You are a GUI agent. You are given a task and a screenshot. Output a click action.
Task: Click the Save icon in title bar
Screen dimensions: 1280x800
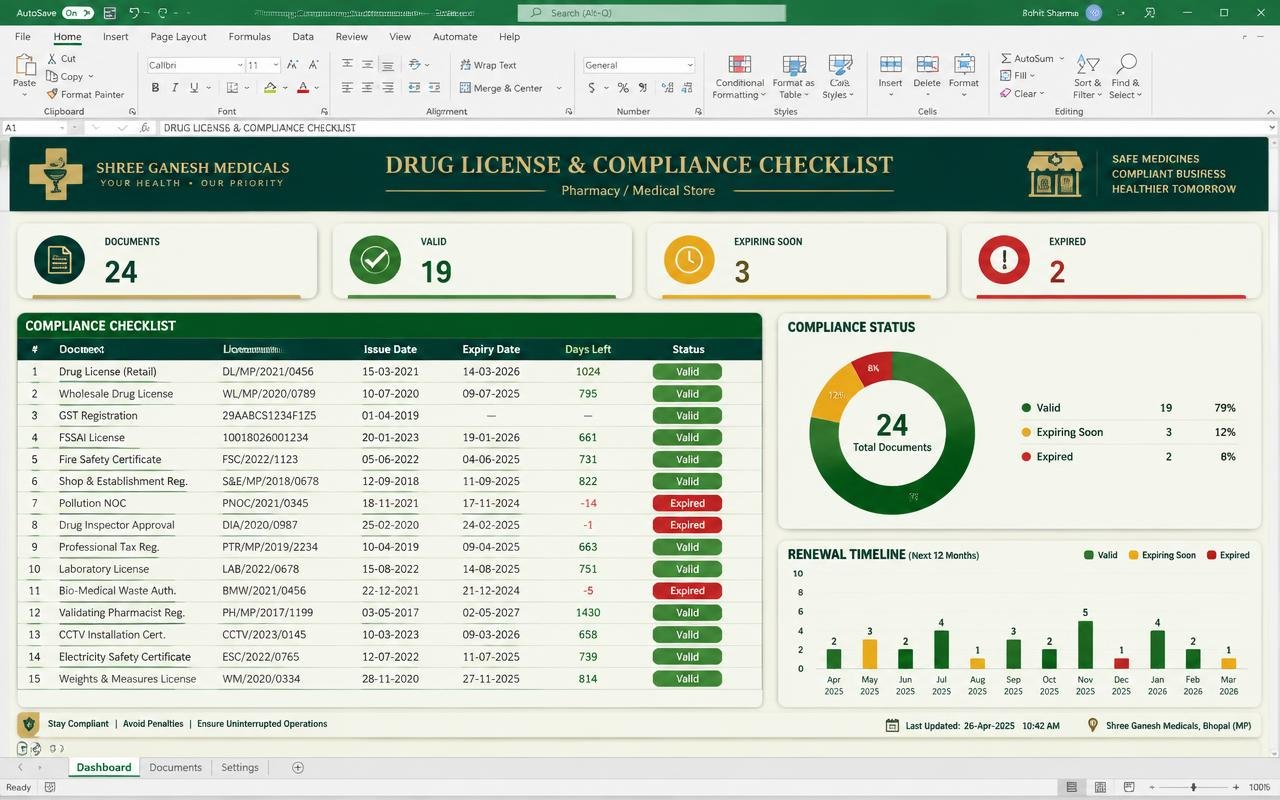point(109,13)
